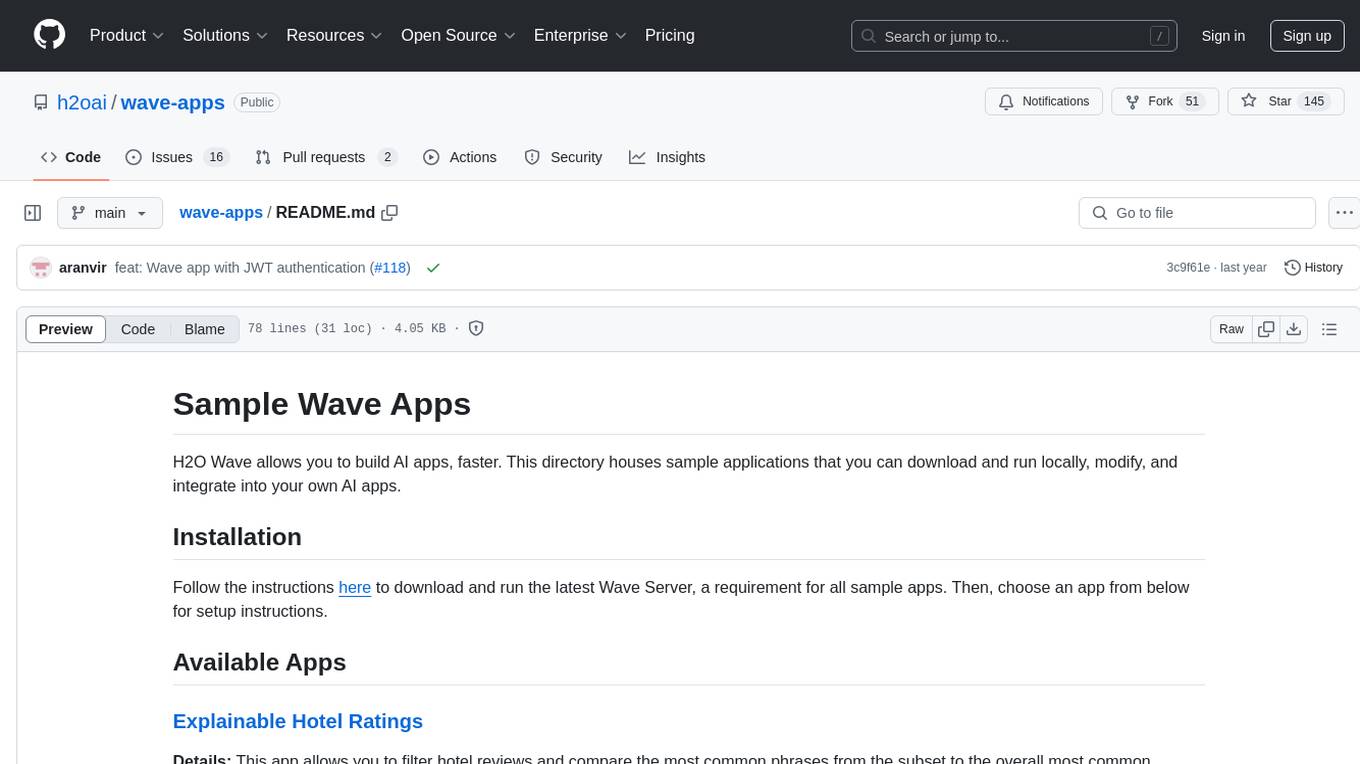Expand the Product menu
1360x764 pixels.
coord(127,35)
